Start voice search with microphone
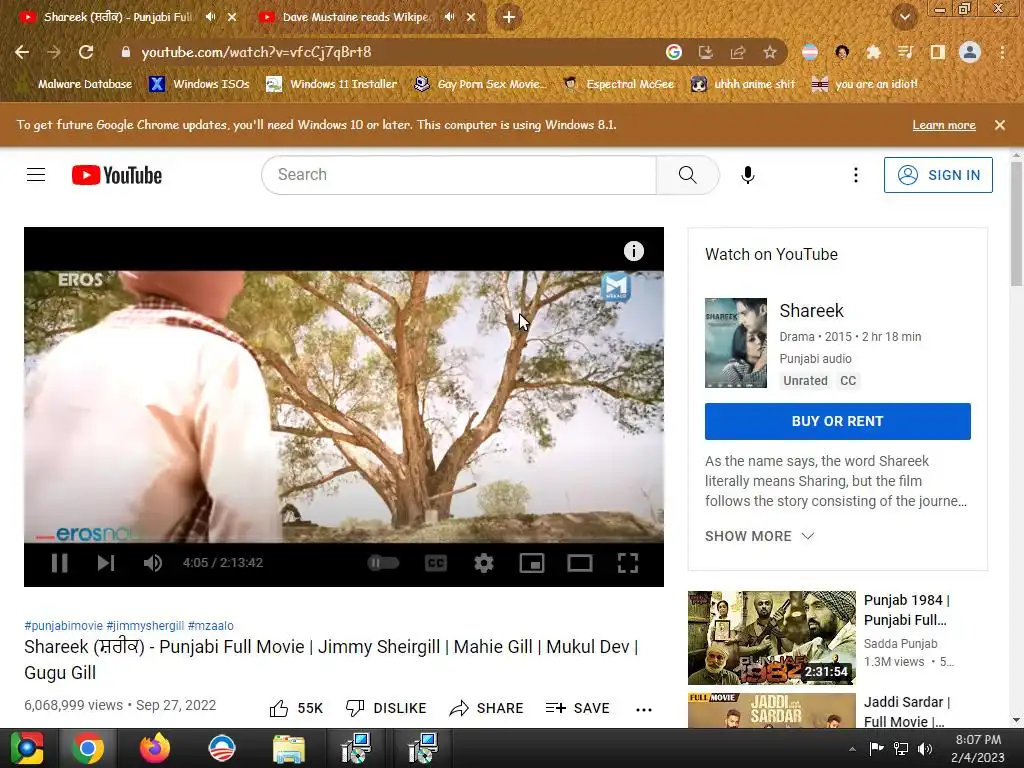Screen dimensions: 1024x768 point(748,175)
